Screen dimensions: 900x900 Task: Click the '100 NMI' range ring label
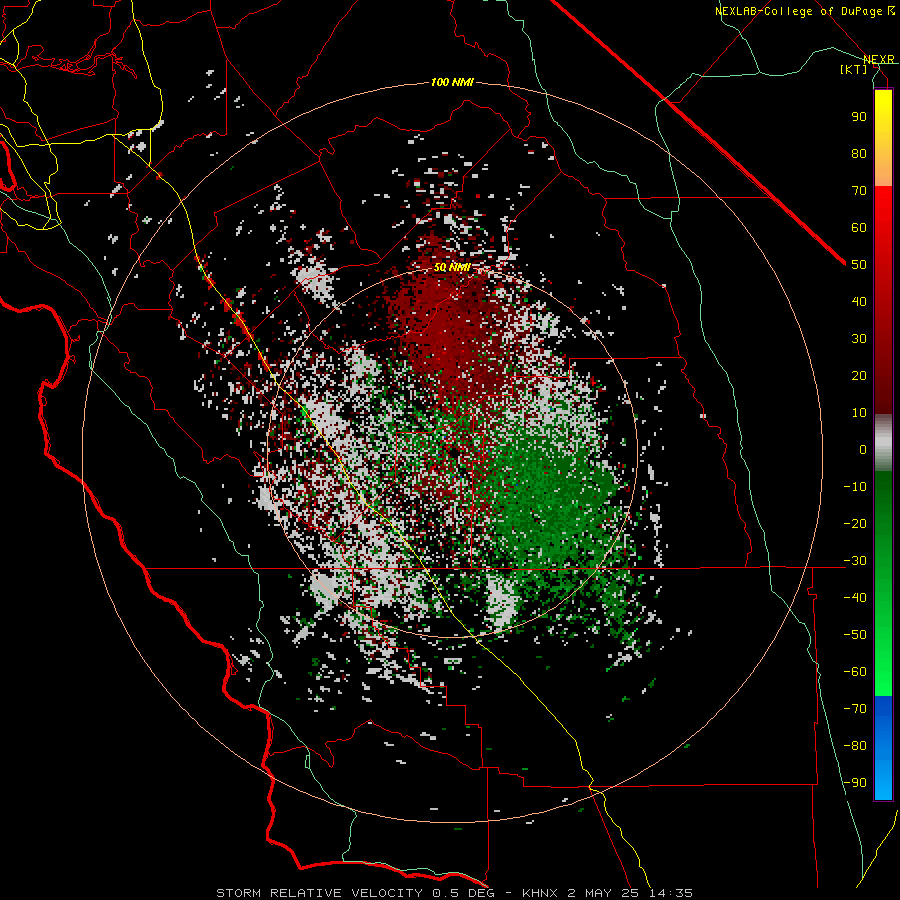point(452,83)
